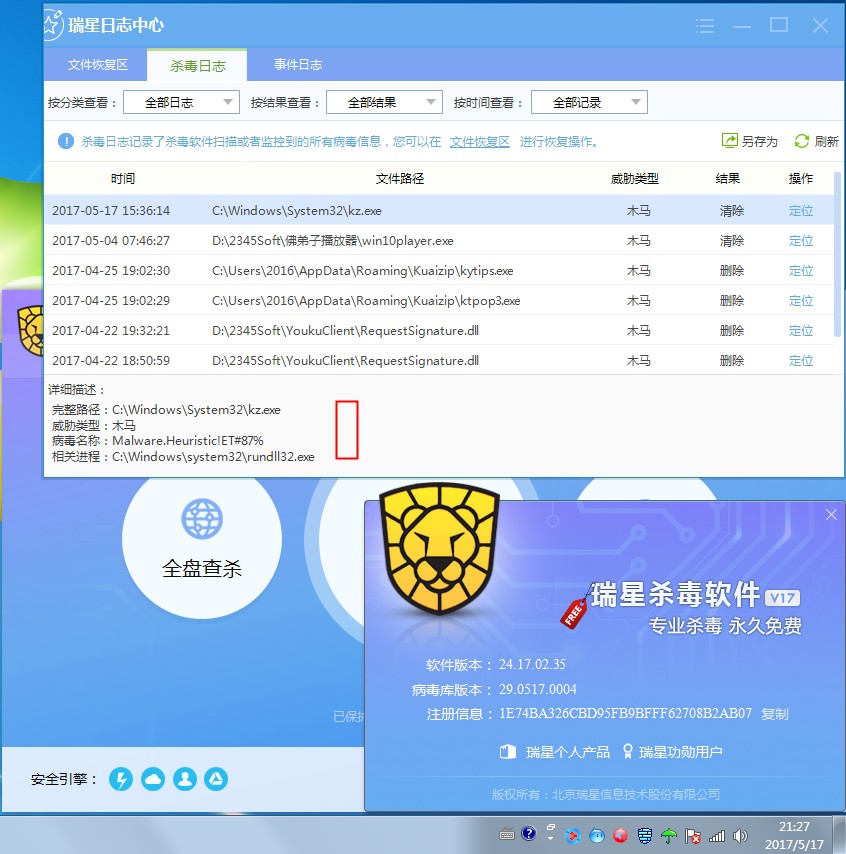
Task: Click the Youku-style red arrow tray icon
Action: [x=573, y=835]
